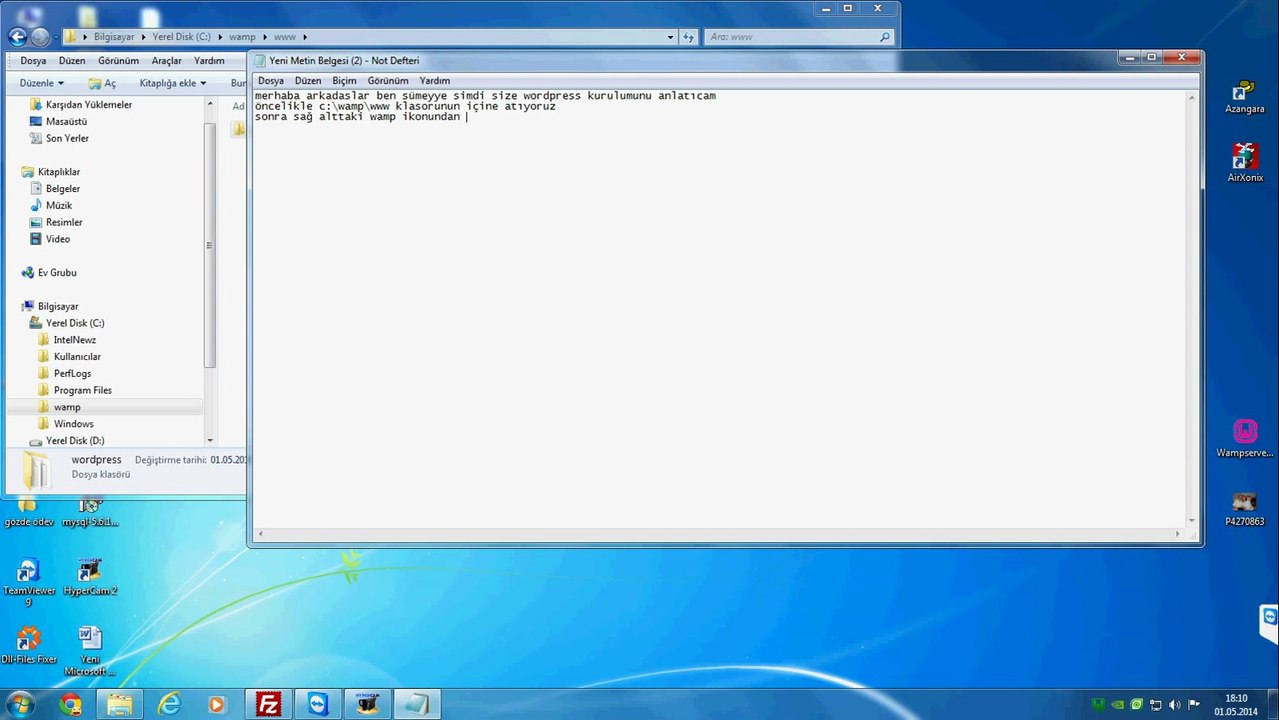Open the Biçim menu in Notepad
1279x720 pixels.
[344, 80]
